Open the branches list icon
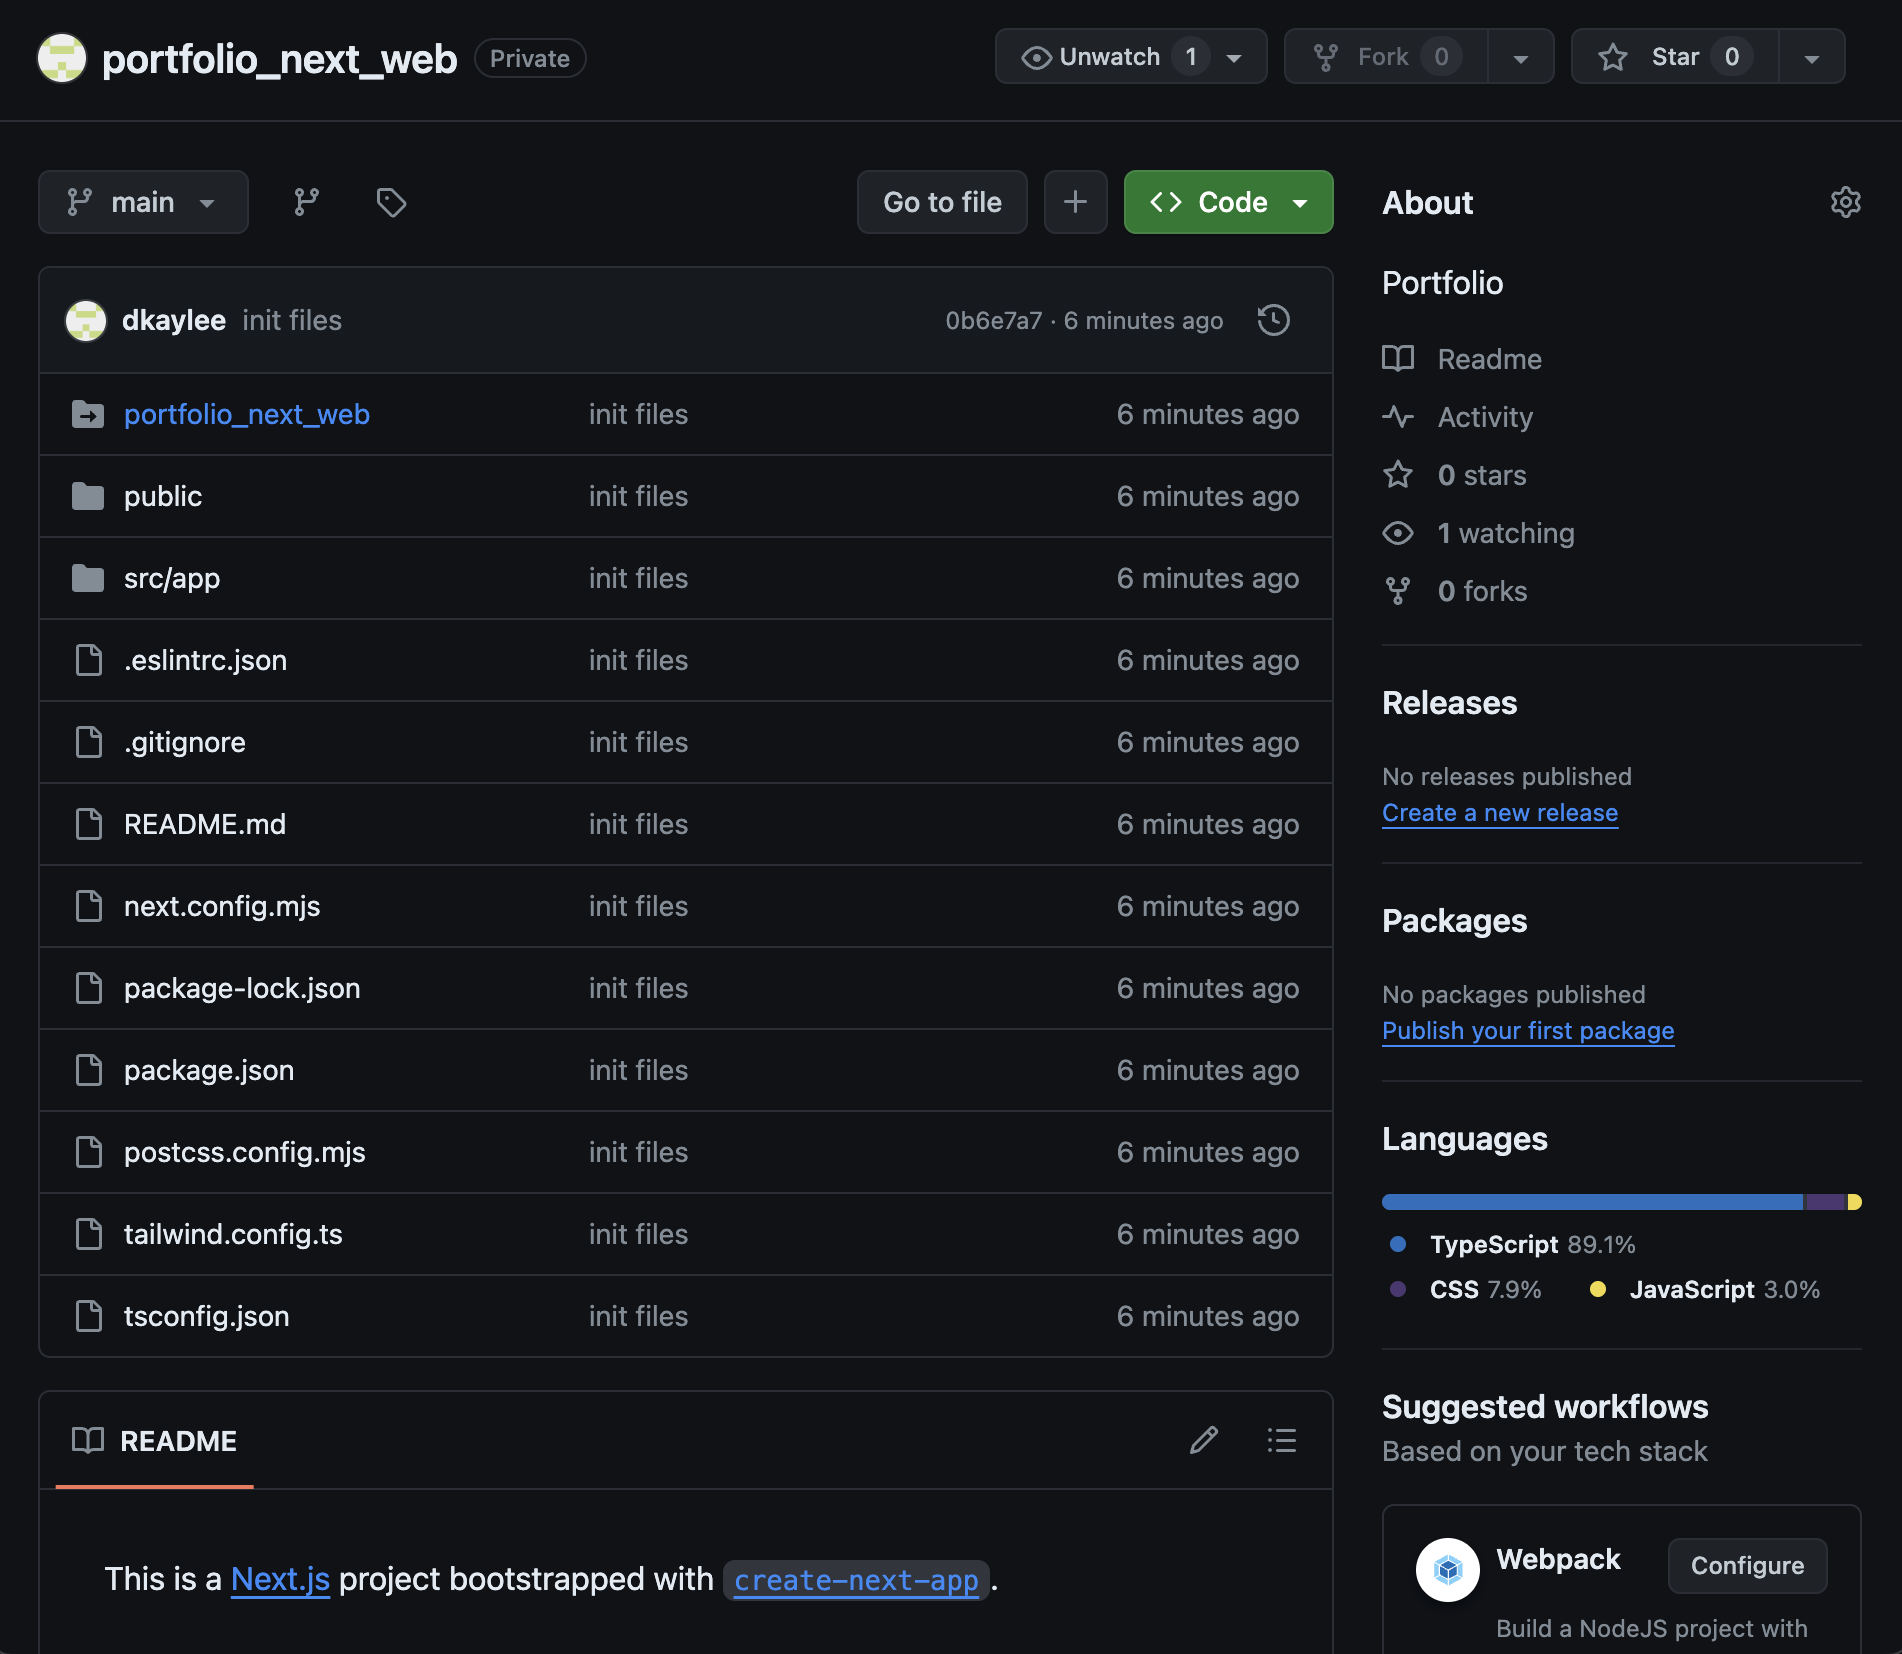The height and width of the screenshot is (1654, 1902). [x=307, y=202]
